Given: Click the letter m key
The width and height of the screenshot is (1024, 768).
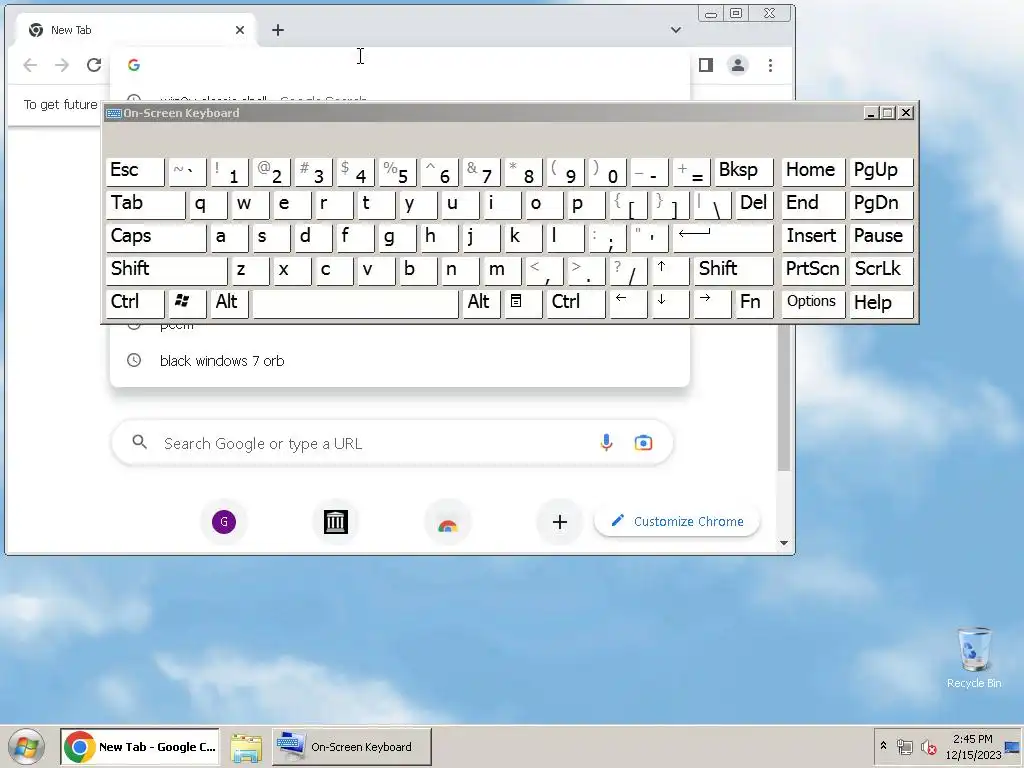Looking at the screenshot, I should (x=501, y=270).
